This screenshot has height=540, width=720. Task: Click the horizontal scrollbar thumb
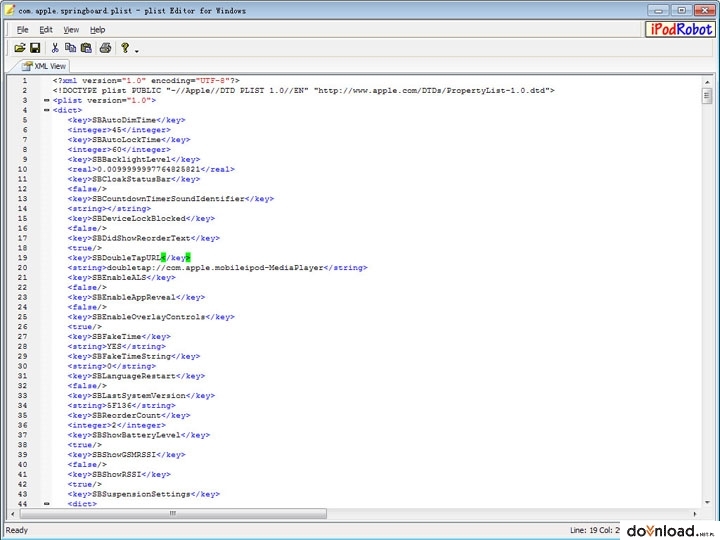coord(173,513)
